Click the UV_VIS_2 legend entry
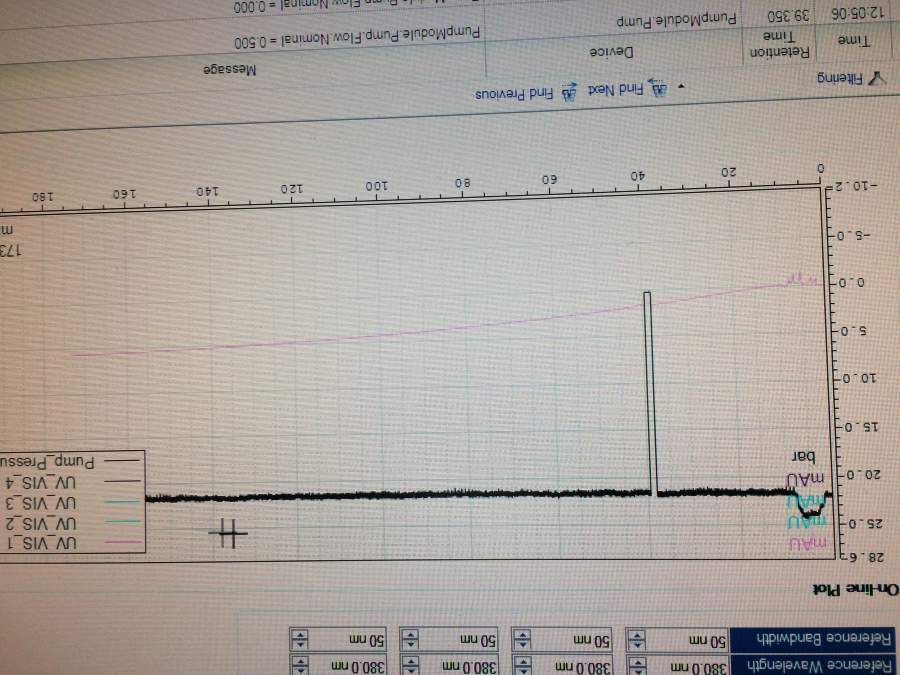This screenshot has height=675, width=900. pyautogui.click(x=71, y=523)
